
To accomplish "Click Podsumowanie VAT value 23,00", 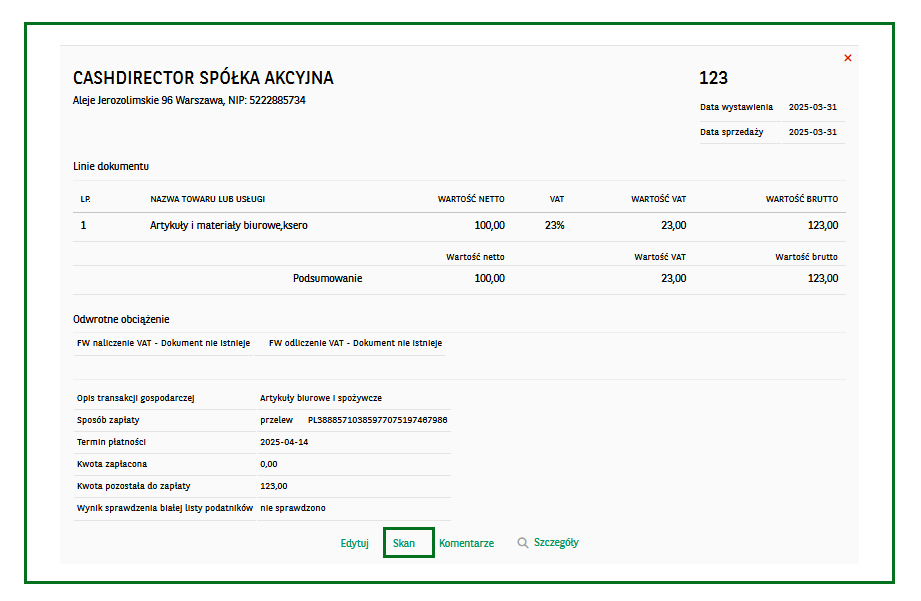I will (673, 278).
